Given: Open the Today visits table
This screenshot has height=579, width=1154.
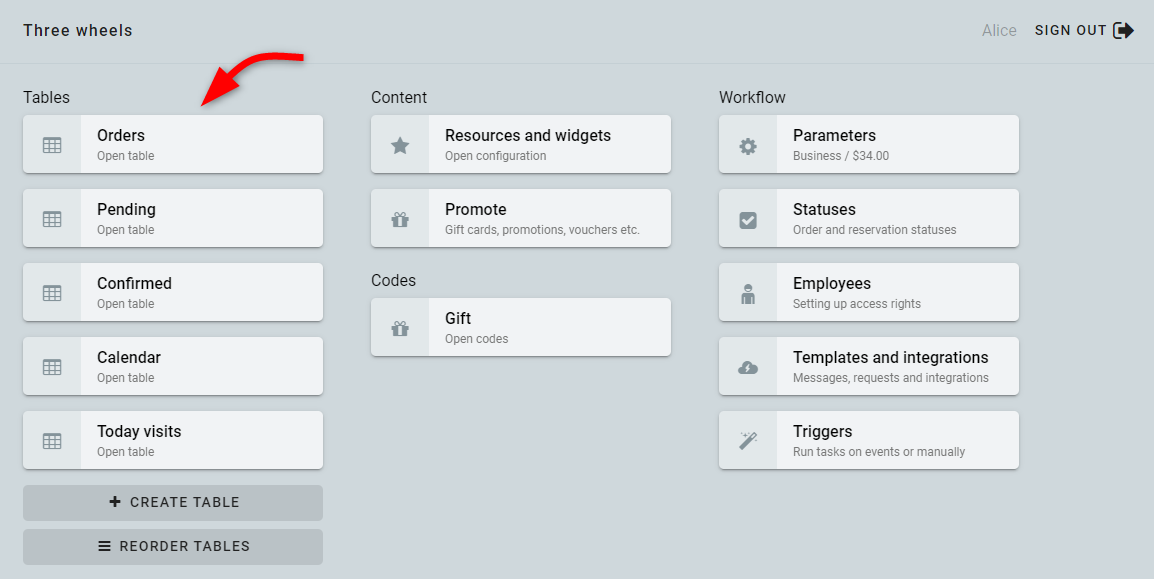Looking at the screenshot, I should point(173,440).
